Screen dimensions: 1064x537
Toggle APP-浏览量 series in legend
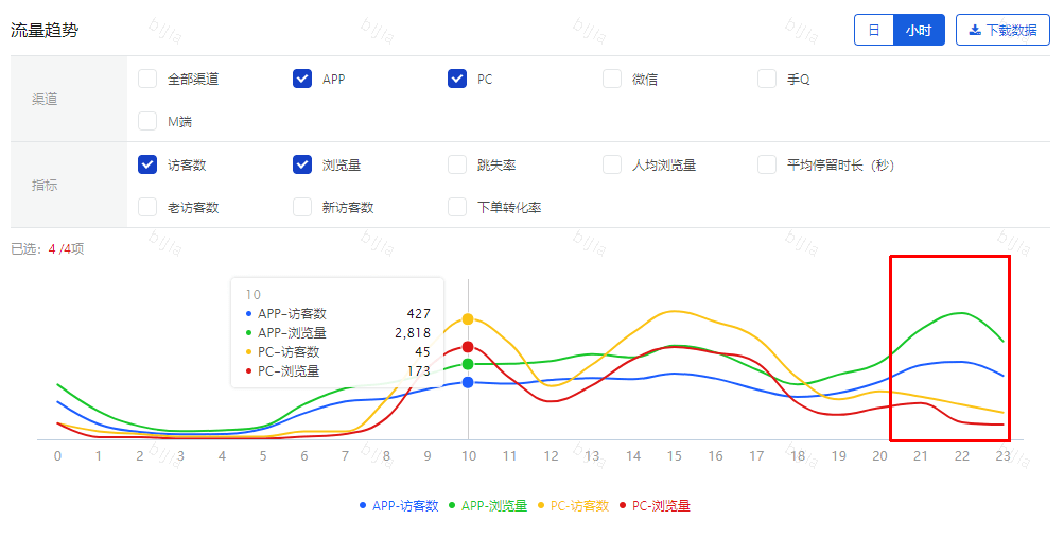point(488,506)
